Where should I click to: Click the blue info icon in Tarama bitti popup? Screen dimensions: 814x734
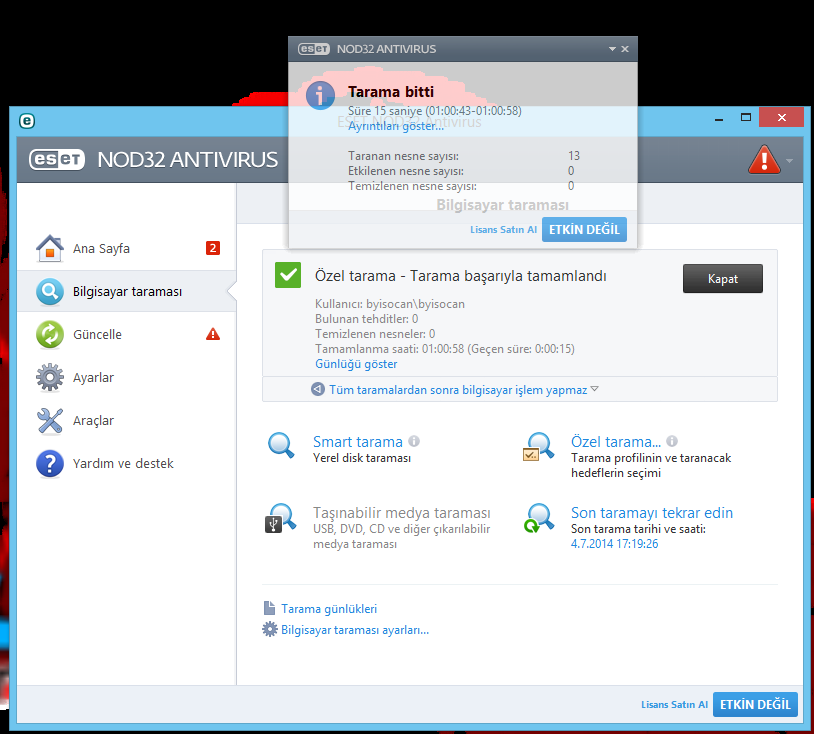320,96
